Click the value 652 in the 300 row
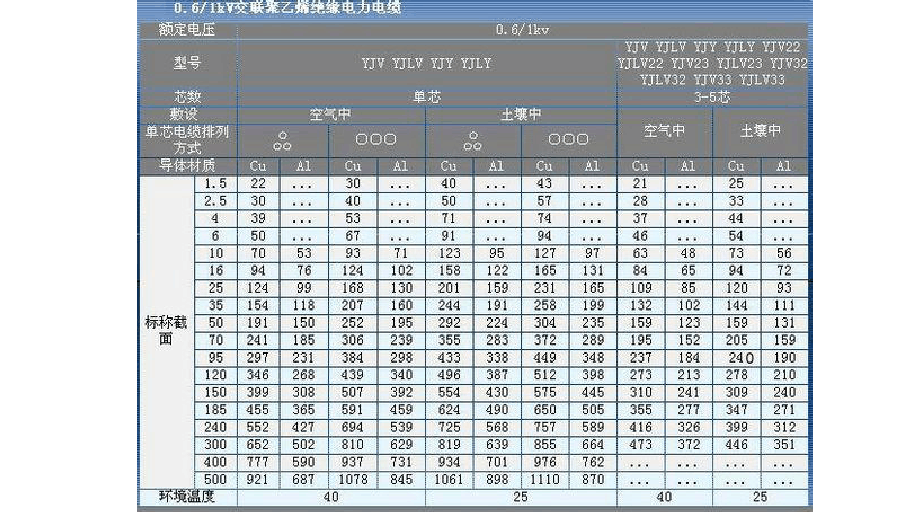917x512 pixels. coord(257,445)
